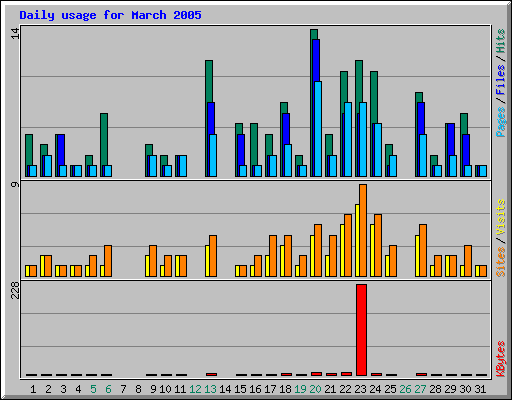
Task: Click the Pages axis label
Action: 500,122
